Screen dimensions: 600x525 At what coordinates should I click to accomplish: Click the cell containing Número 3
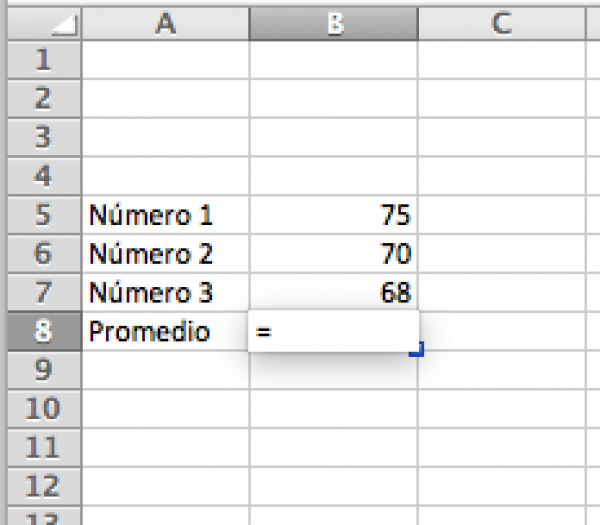166,293
